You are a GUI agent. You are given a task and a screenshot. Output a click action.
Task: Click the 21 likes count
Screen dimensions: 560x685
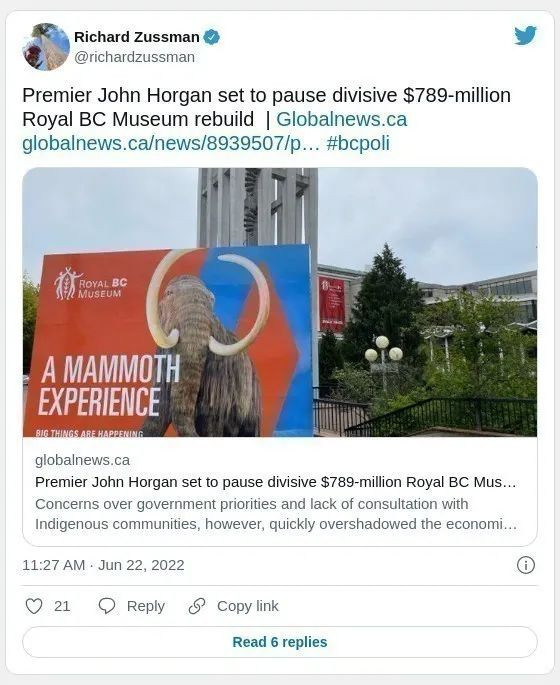[x=62, y=606]
